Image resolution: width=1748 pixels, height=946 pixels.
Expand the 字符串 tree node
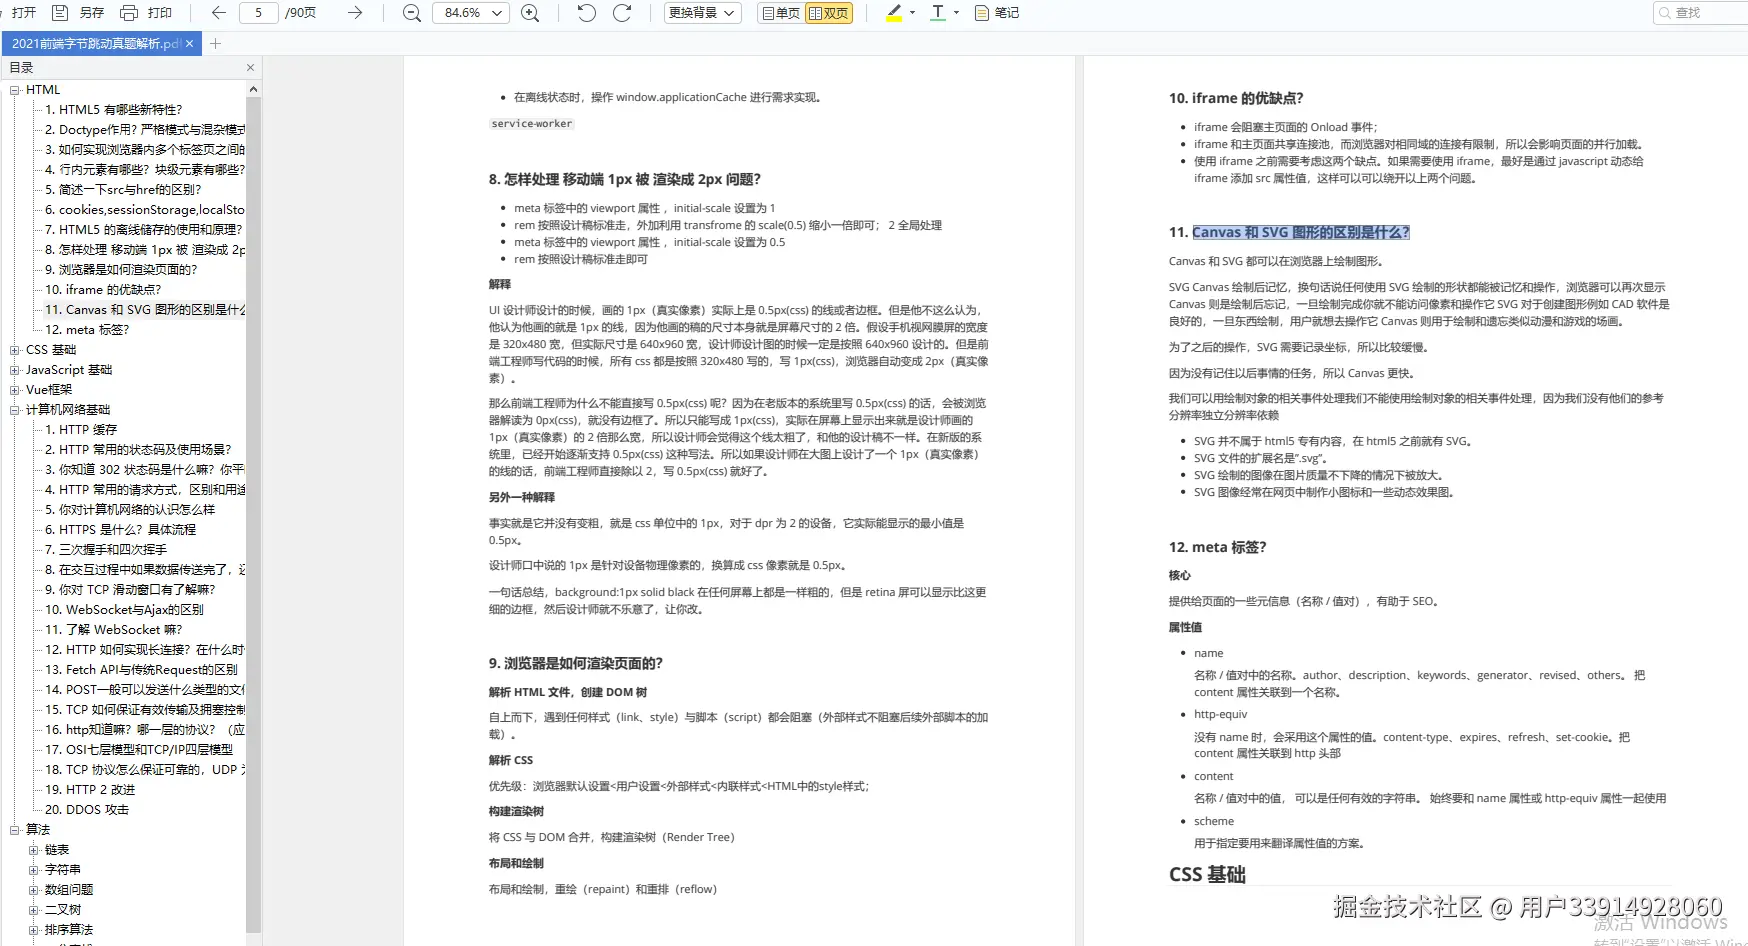pos(34,870)
